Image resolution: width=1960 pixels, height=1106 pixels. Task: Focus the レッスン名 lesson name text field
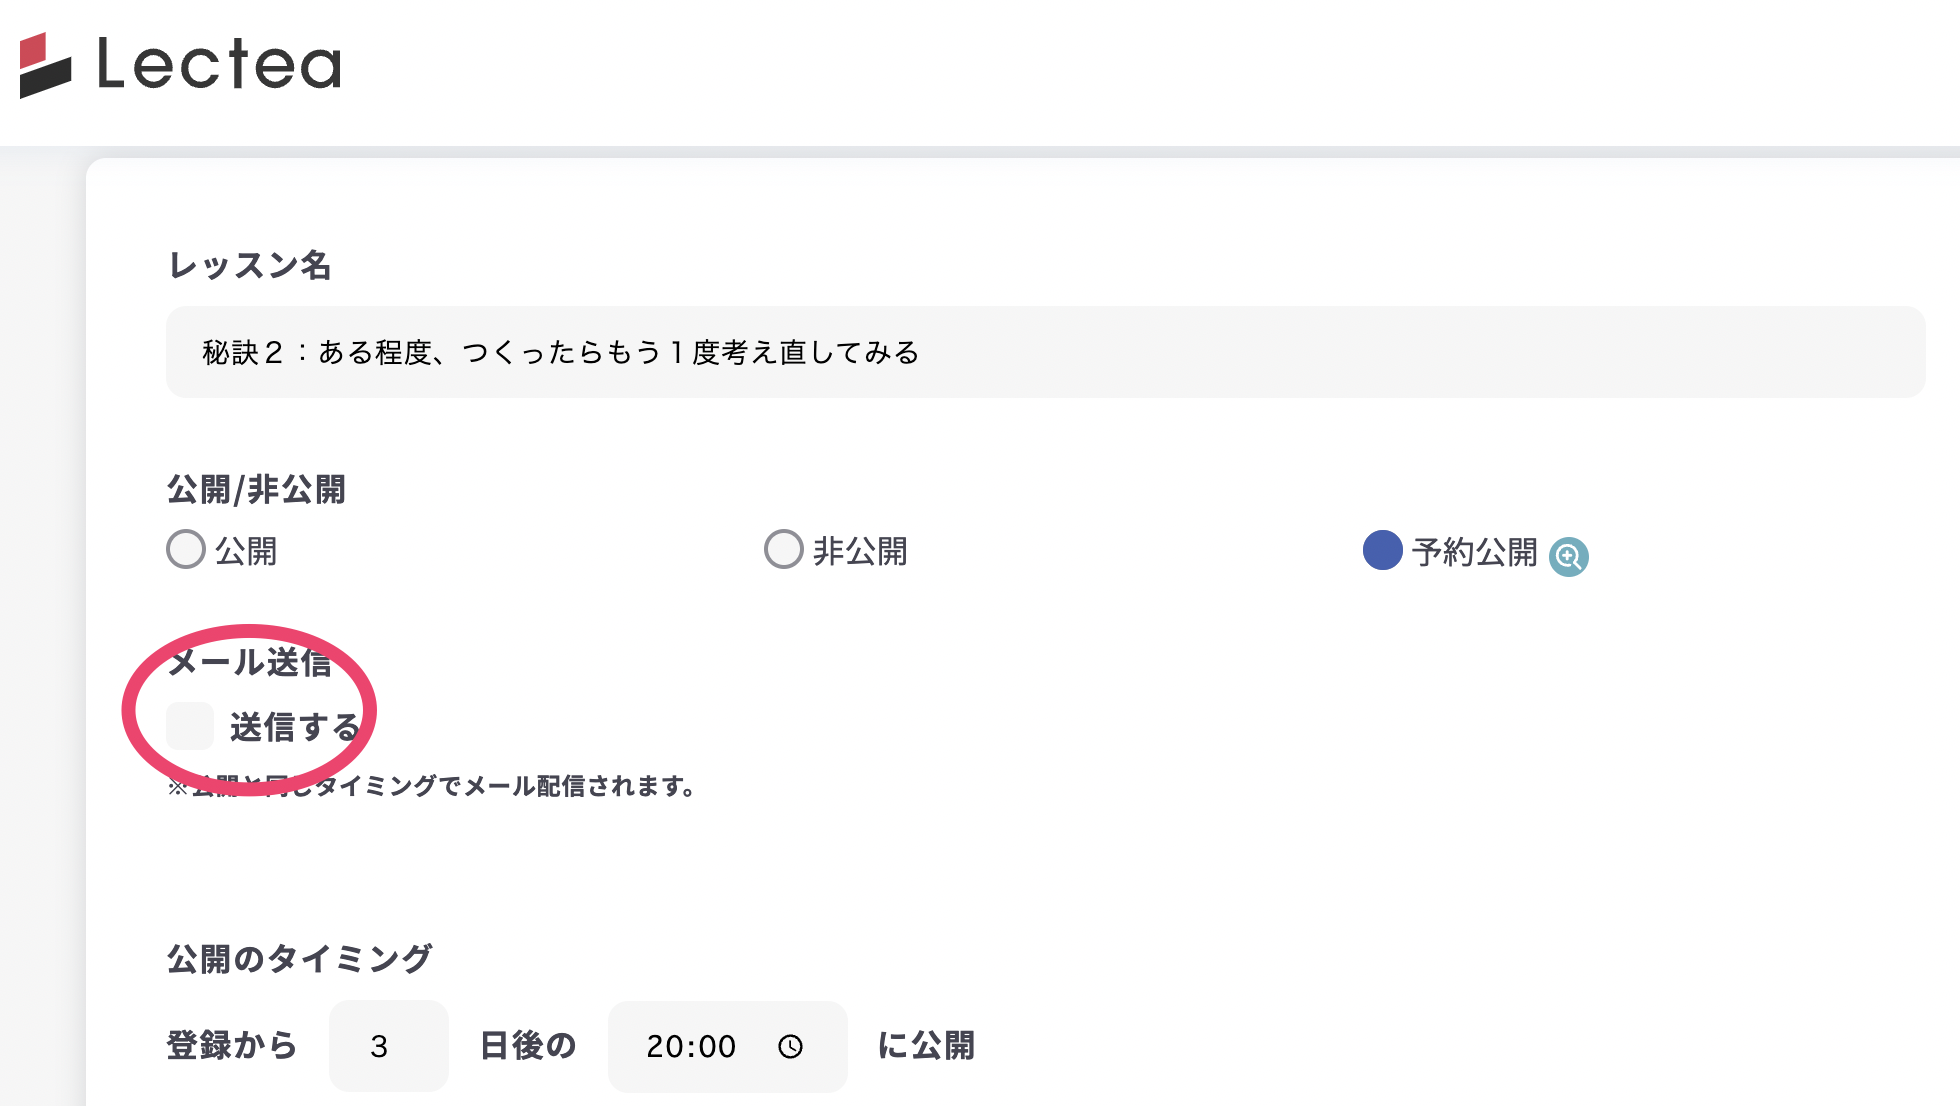(1045, 352)
